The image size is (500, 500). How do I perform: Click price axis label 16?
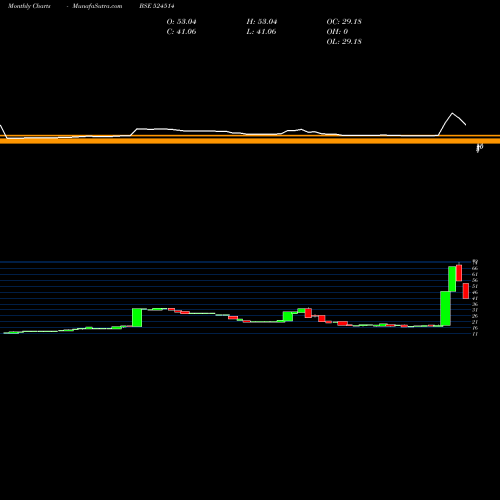pos(475,328)
